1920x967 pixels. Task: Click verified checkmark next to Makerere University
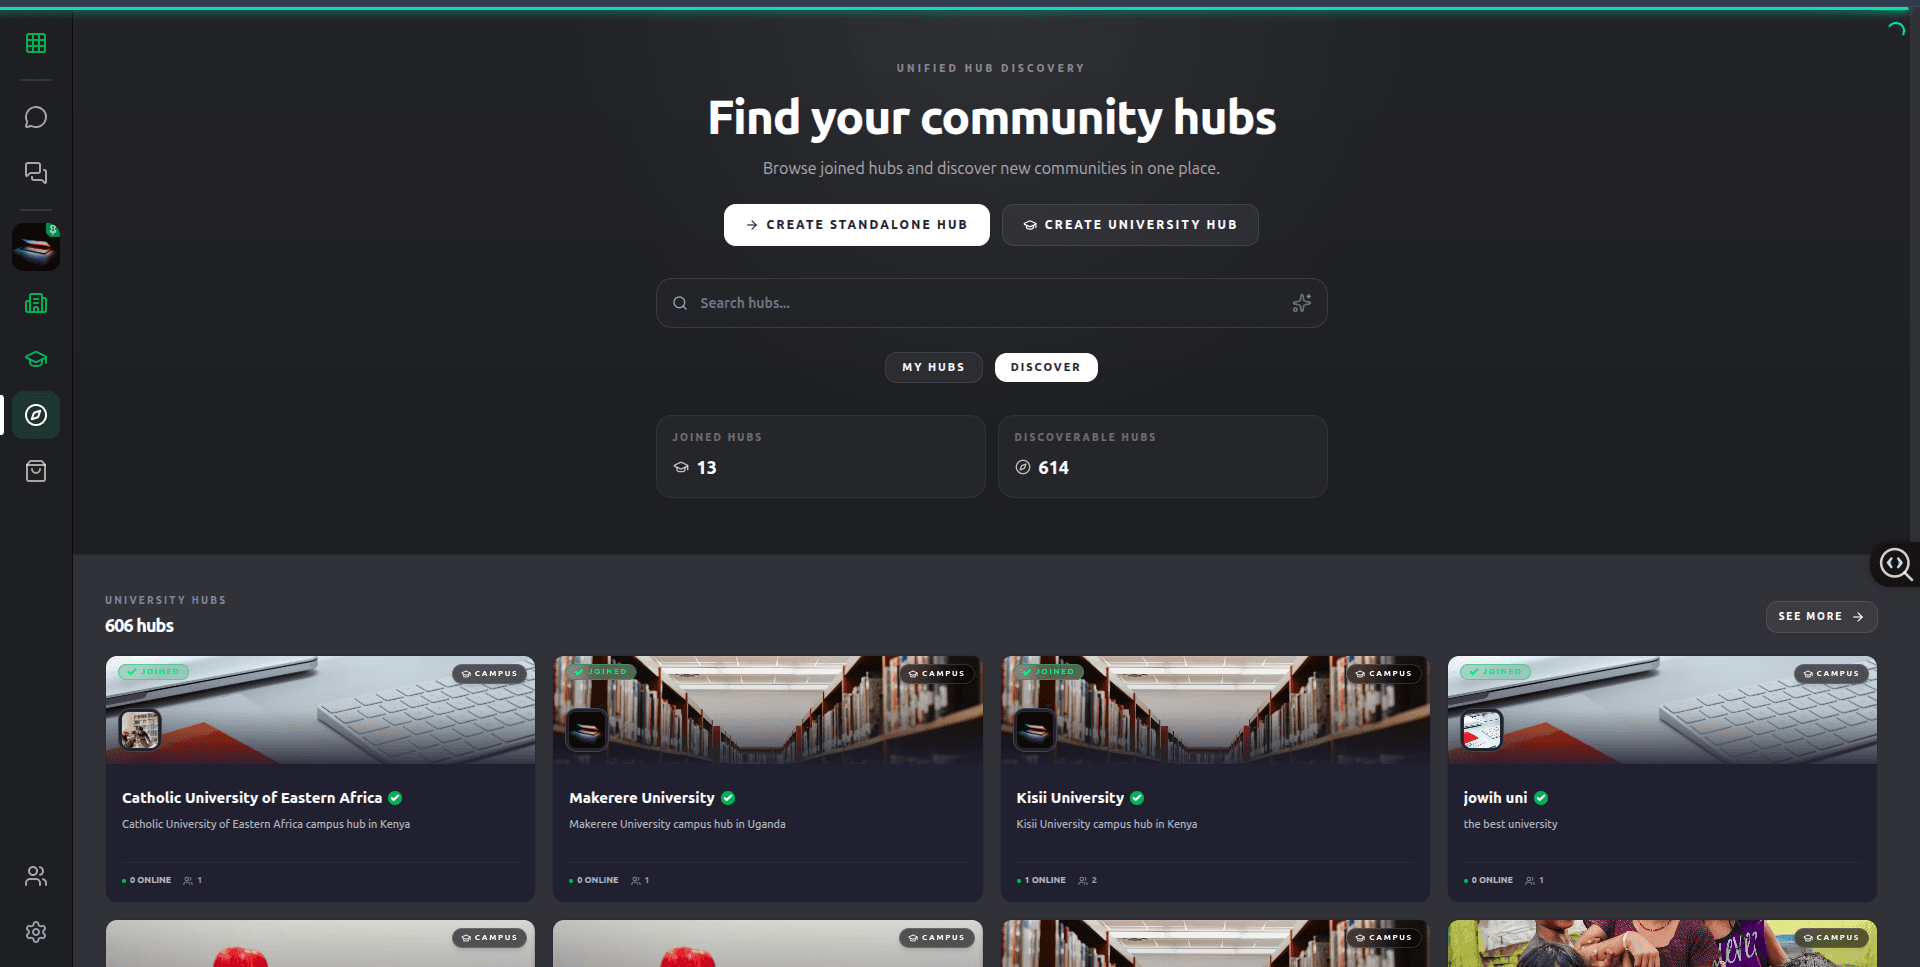(x=728, y=798)
